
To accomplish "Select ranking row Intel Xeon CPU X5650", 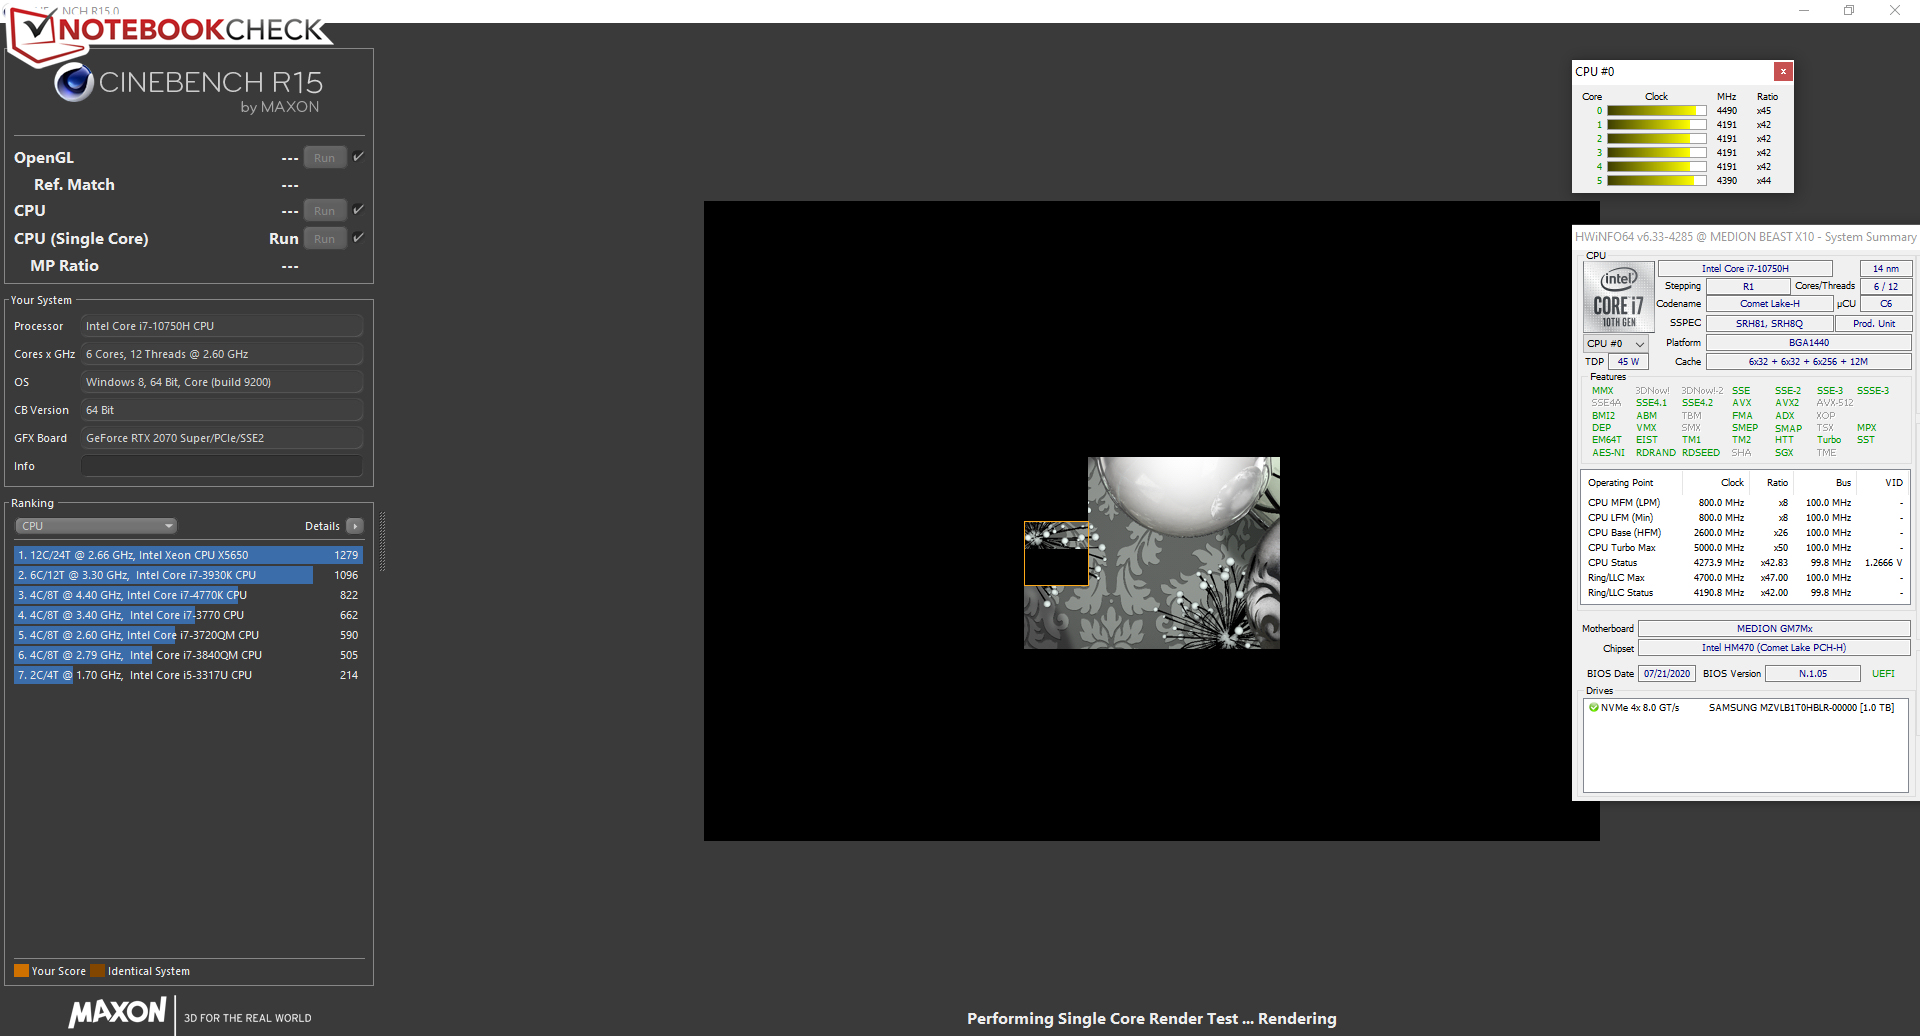I will (188, 555).
